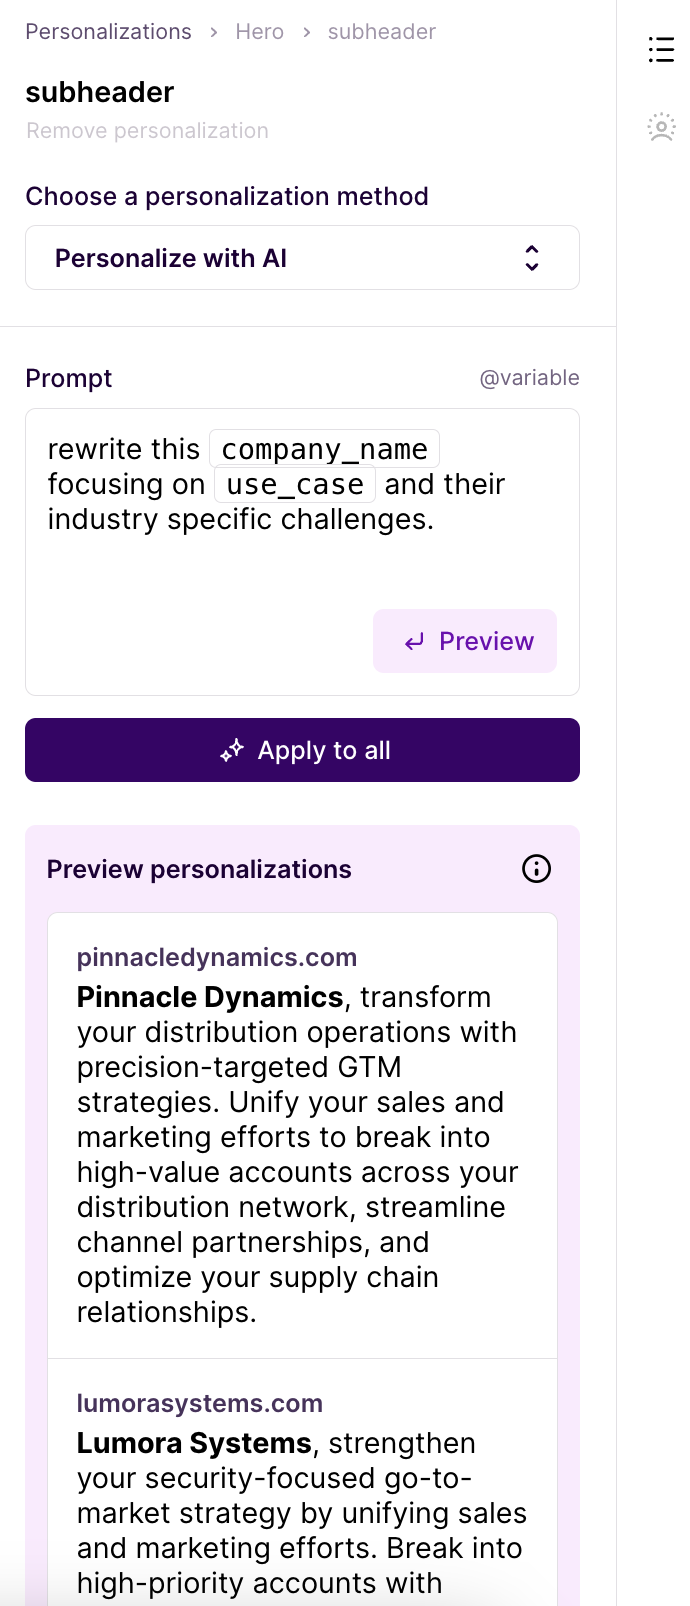Click the audience person icon in sidebar
The height and width of the screenshot is (1606, 690).
click(x=661, y=127)
